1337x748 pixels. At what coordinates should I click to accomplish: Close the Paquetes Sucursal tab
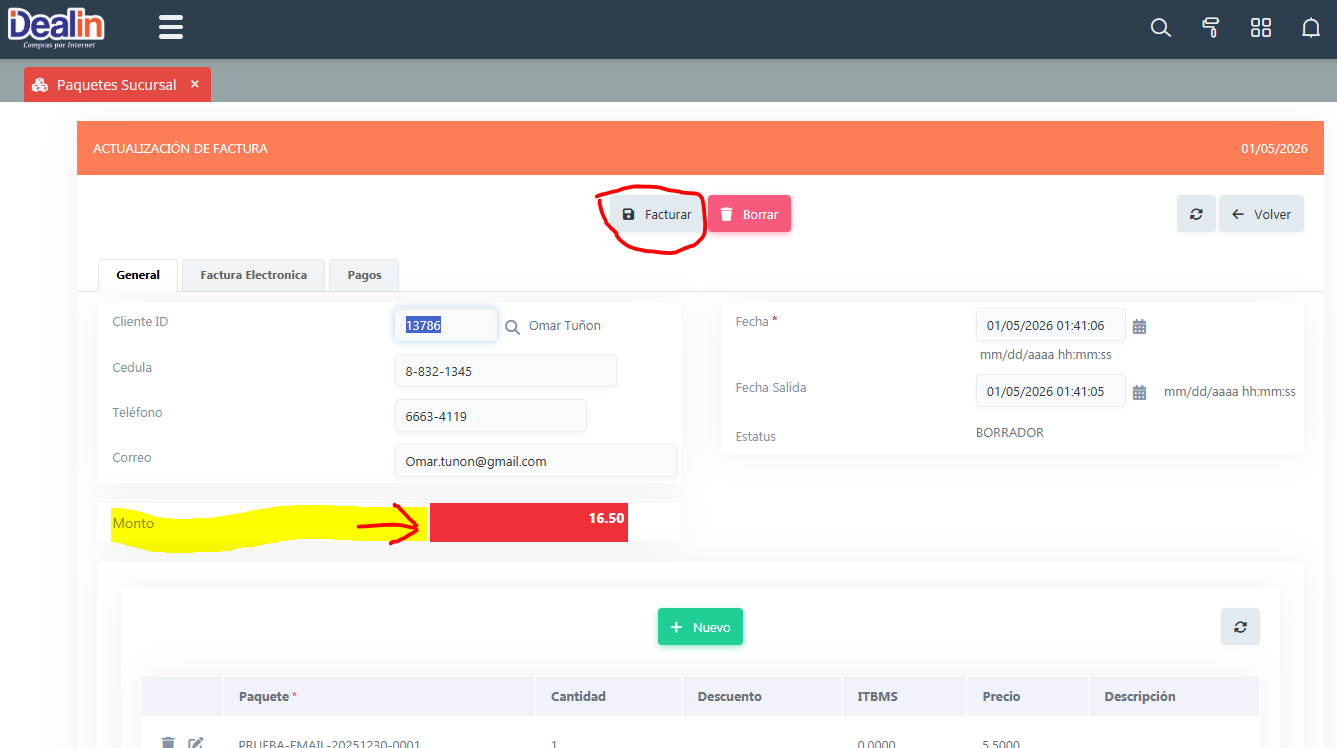coord(195,84)
